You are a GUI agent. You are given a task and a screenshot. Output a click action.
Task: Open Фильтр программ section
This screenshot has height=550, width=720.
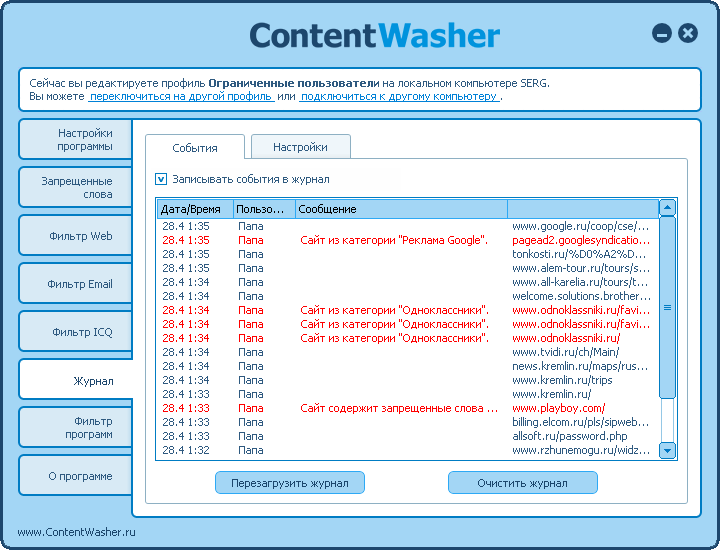[75, 427]
